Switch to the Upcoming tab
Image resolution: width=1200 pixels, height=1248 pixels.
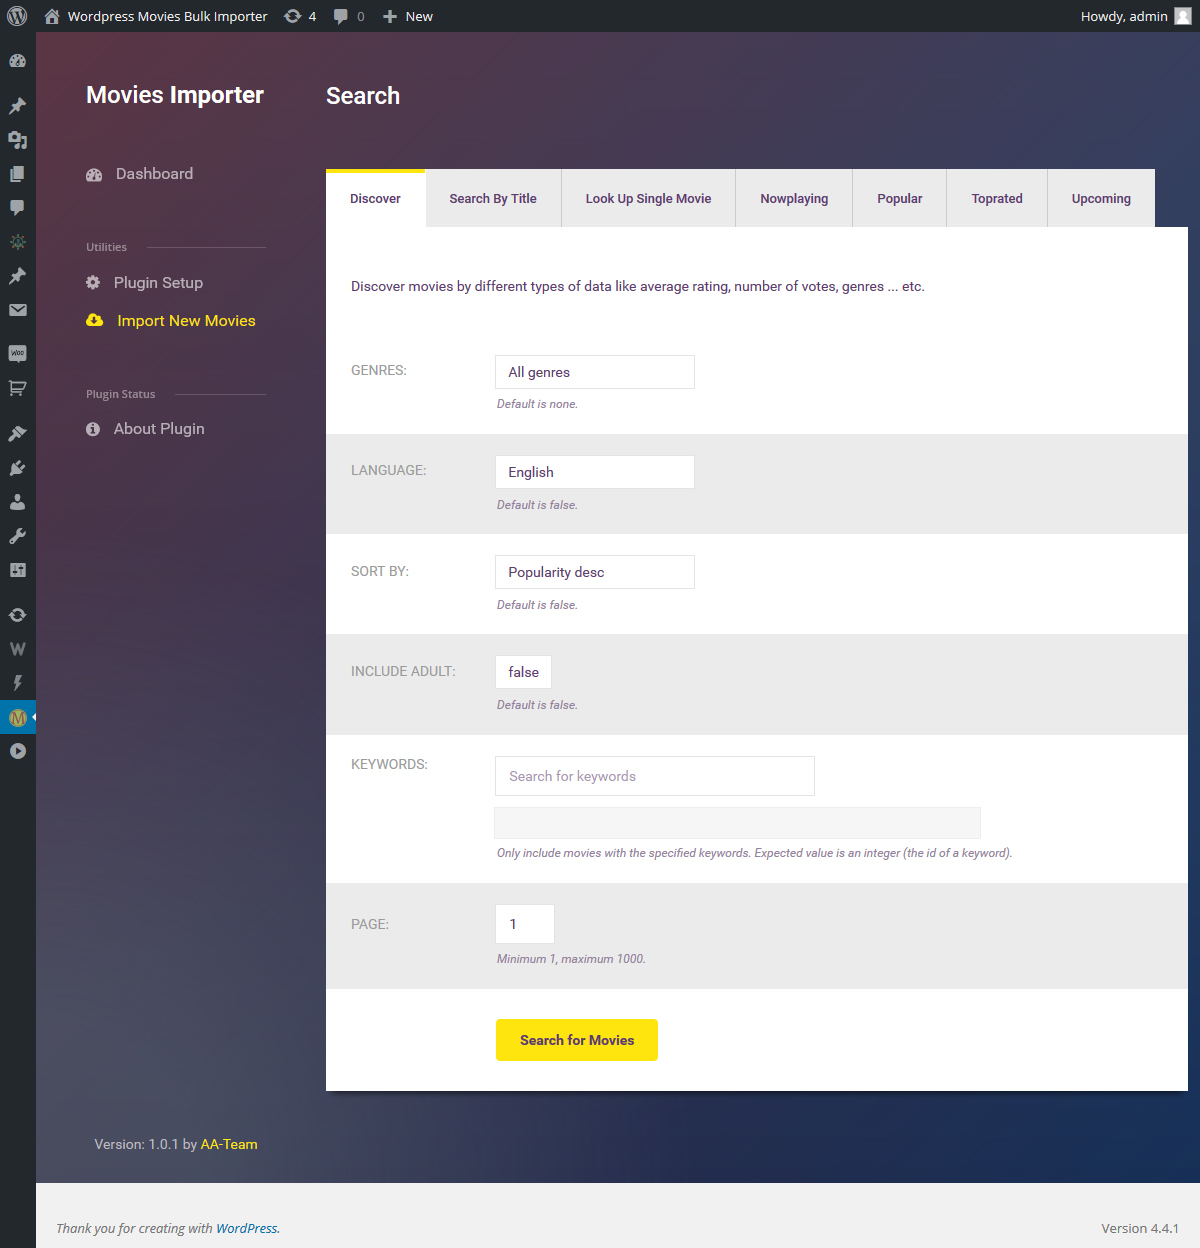[x=1101, y=199]
